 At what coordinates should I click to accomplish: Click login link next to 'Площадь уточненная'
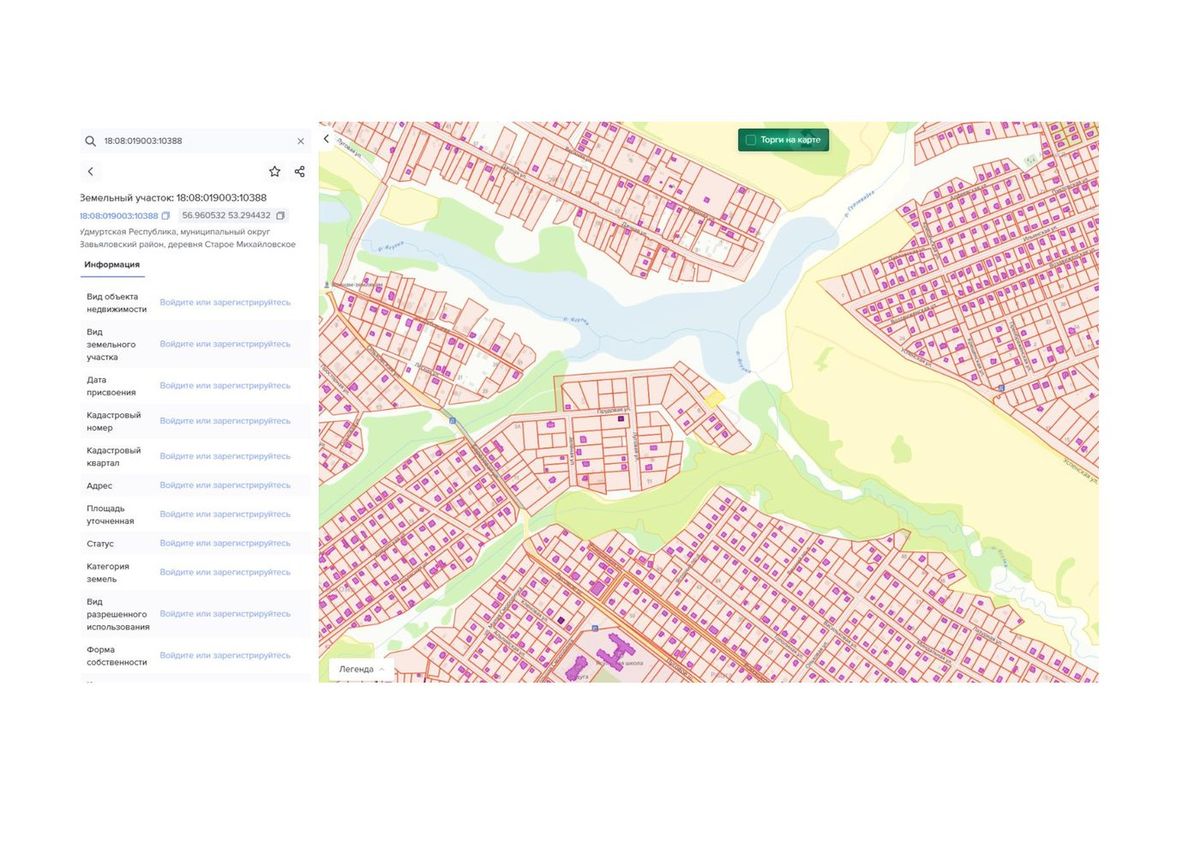click(x=225, y=514)
